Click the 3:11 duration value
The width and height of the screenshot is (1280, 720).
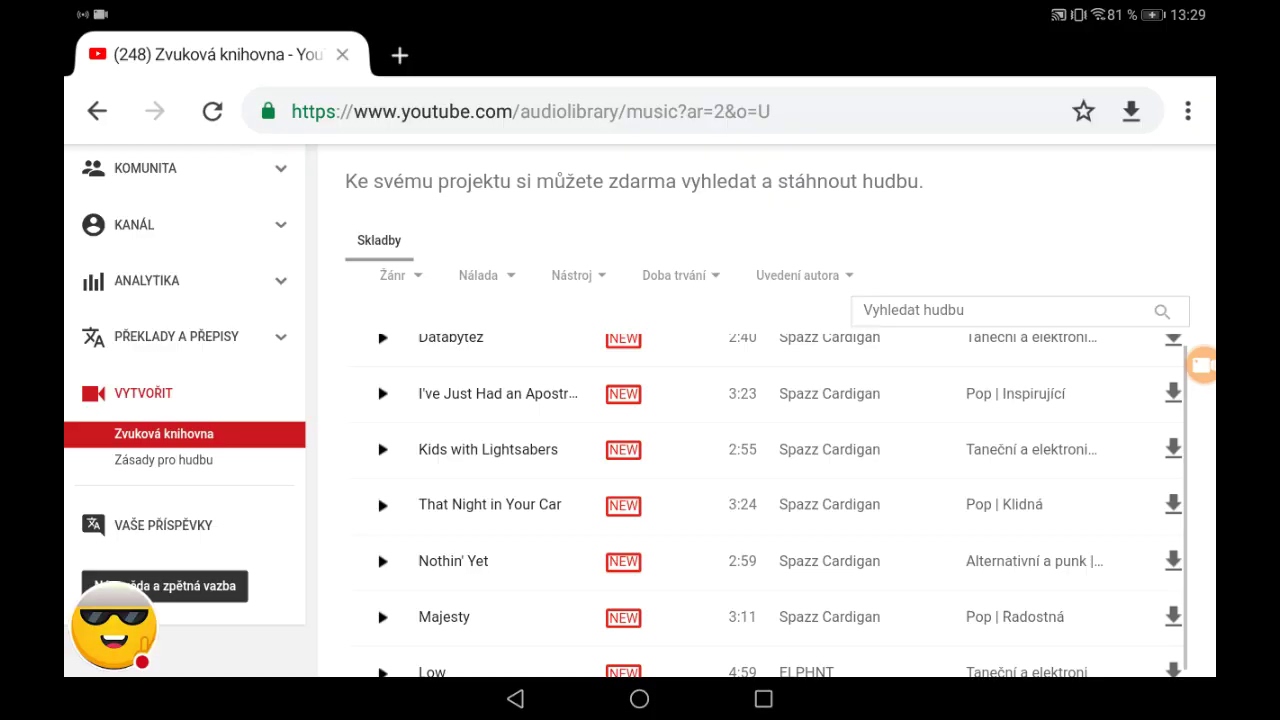742,617
